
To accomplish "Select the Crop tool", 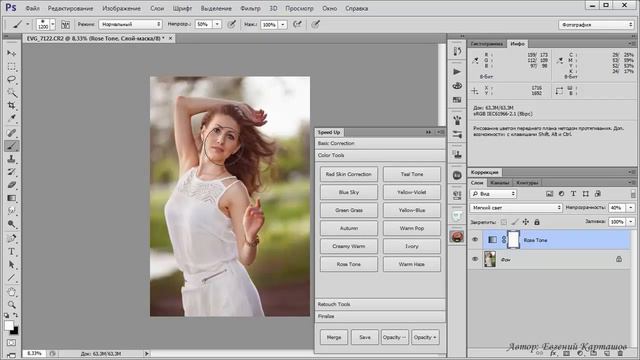I will point(11,106).
